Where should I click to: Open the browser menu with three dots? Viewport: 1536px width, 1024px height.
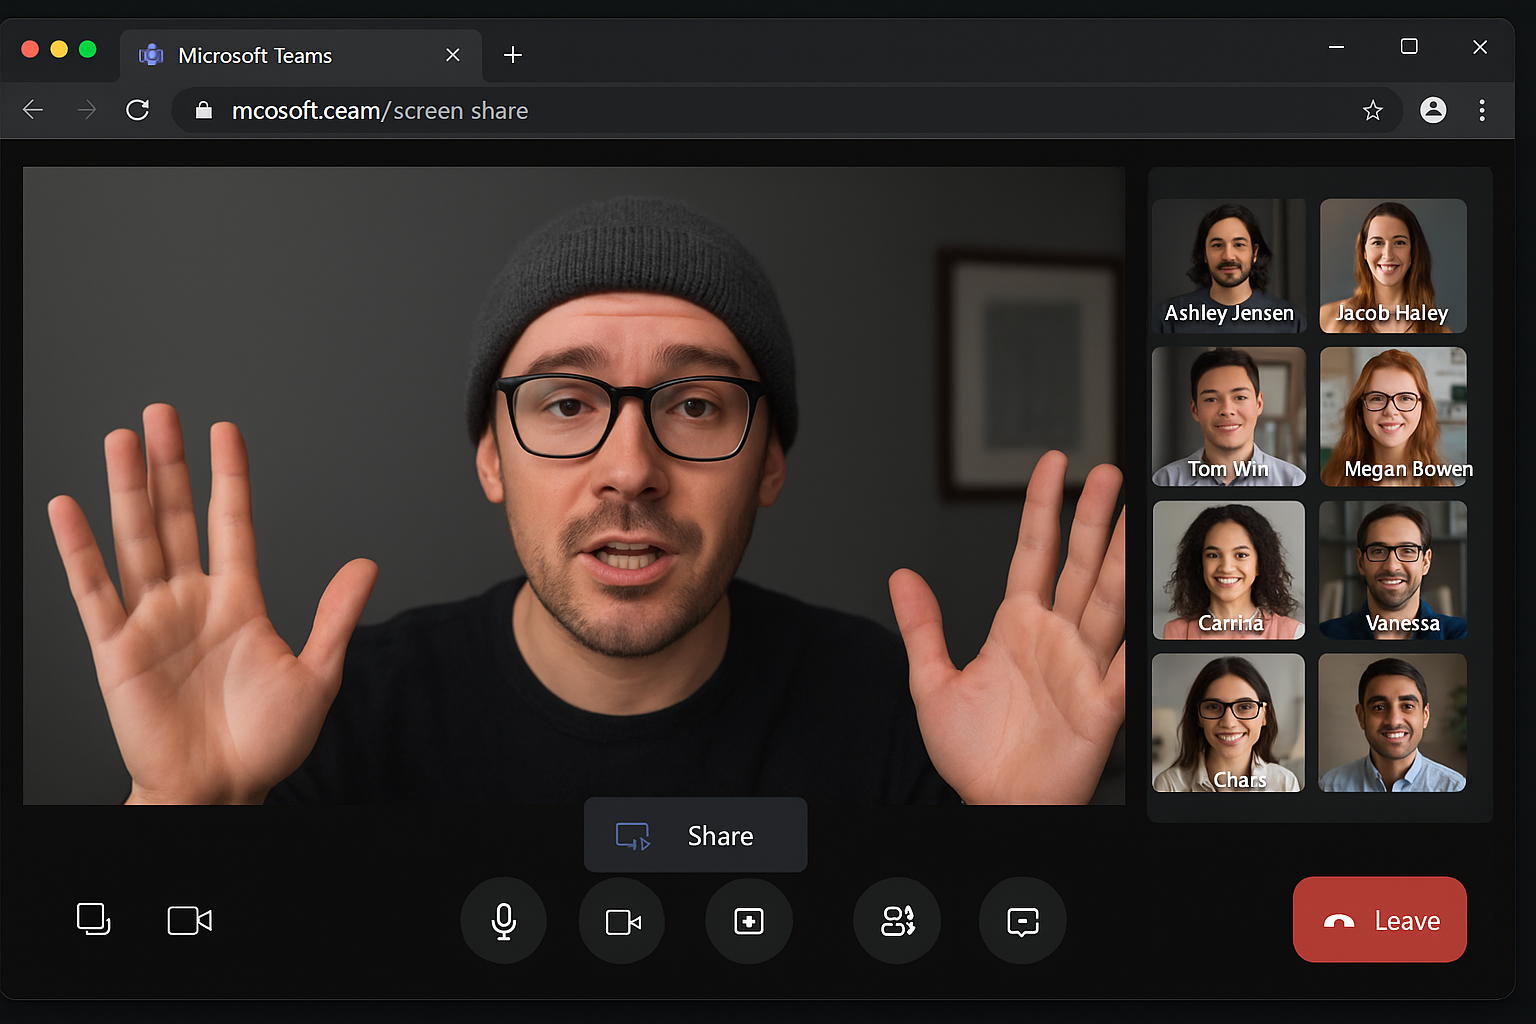[1482, 110]
